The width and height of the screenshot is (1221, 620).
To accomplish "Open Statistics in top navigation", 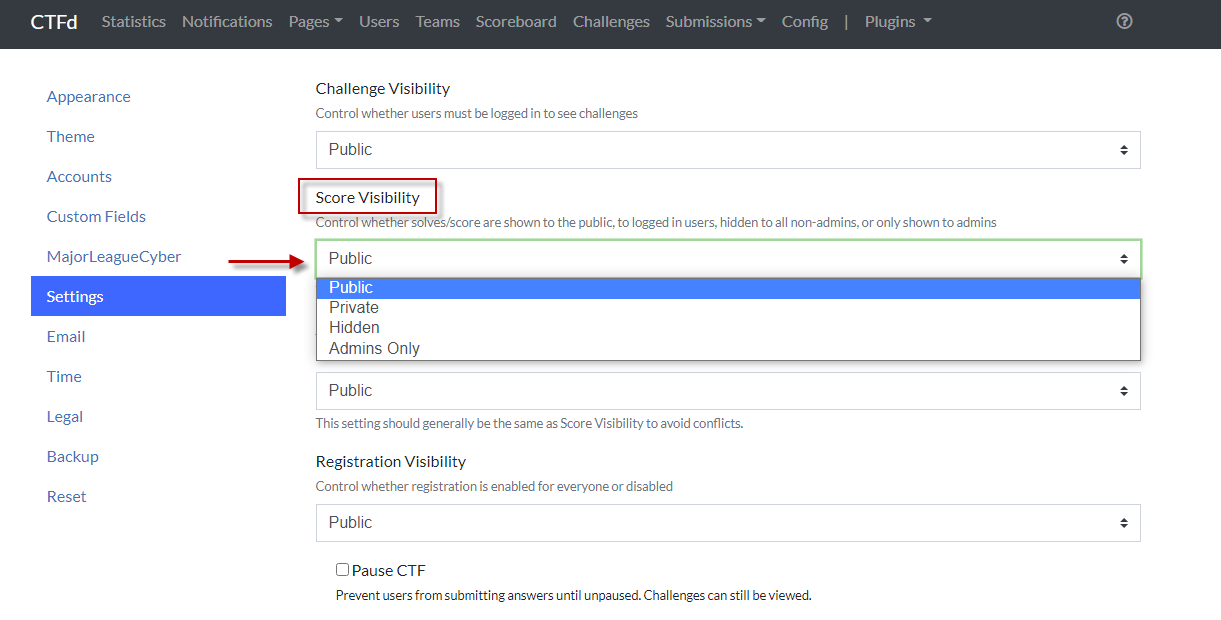I will coord(134,21).
